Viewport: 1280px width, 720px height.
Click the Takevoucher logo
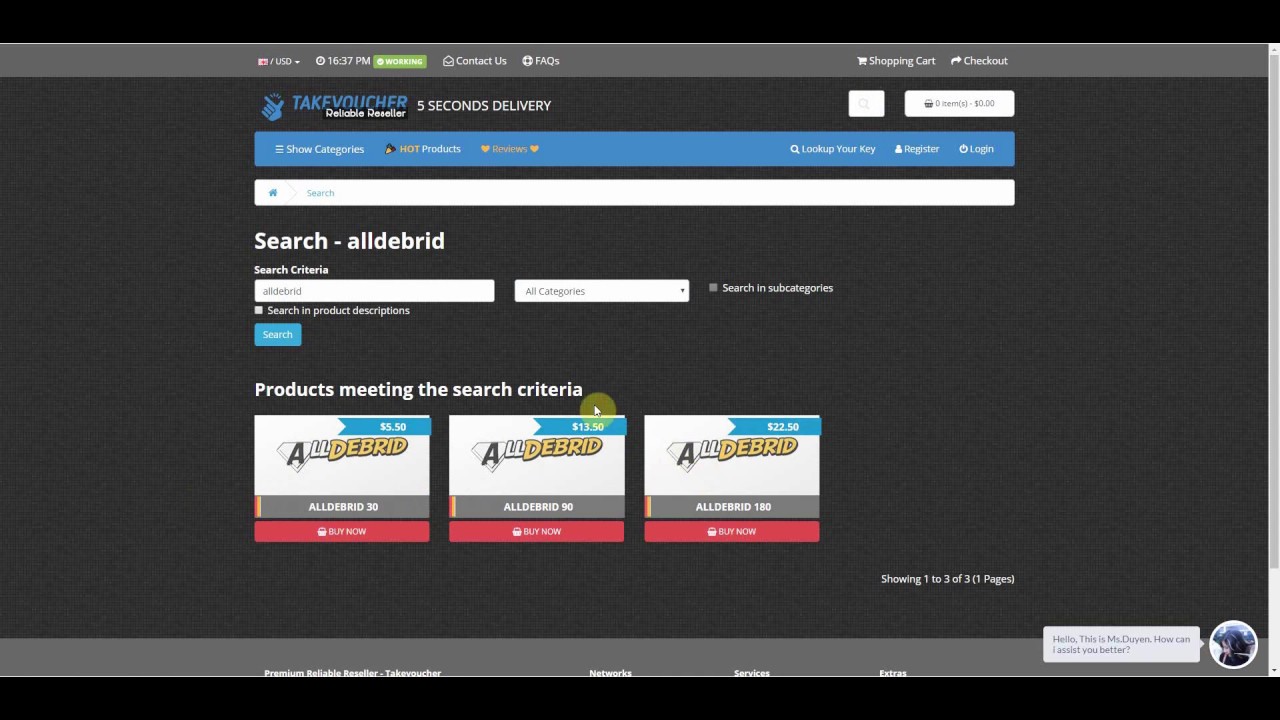tap(334, 106)
